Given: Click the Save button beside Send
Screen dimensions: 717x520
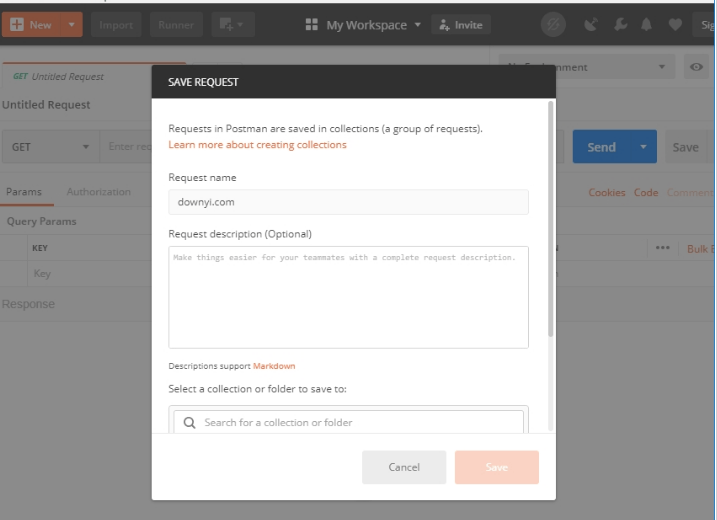Looking at the screenshot, I should click(685, 147).
